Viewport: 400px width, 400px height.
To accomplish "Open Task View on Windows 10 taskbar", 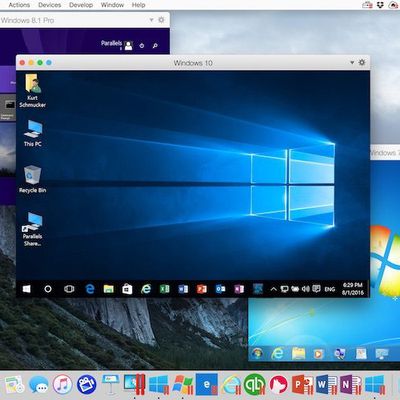I will (x=69, y=289).
